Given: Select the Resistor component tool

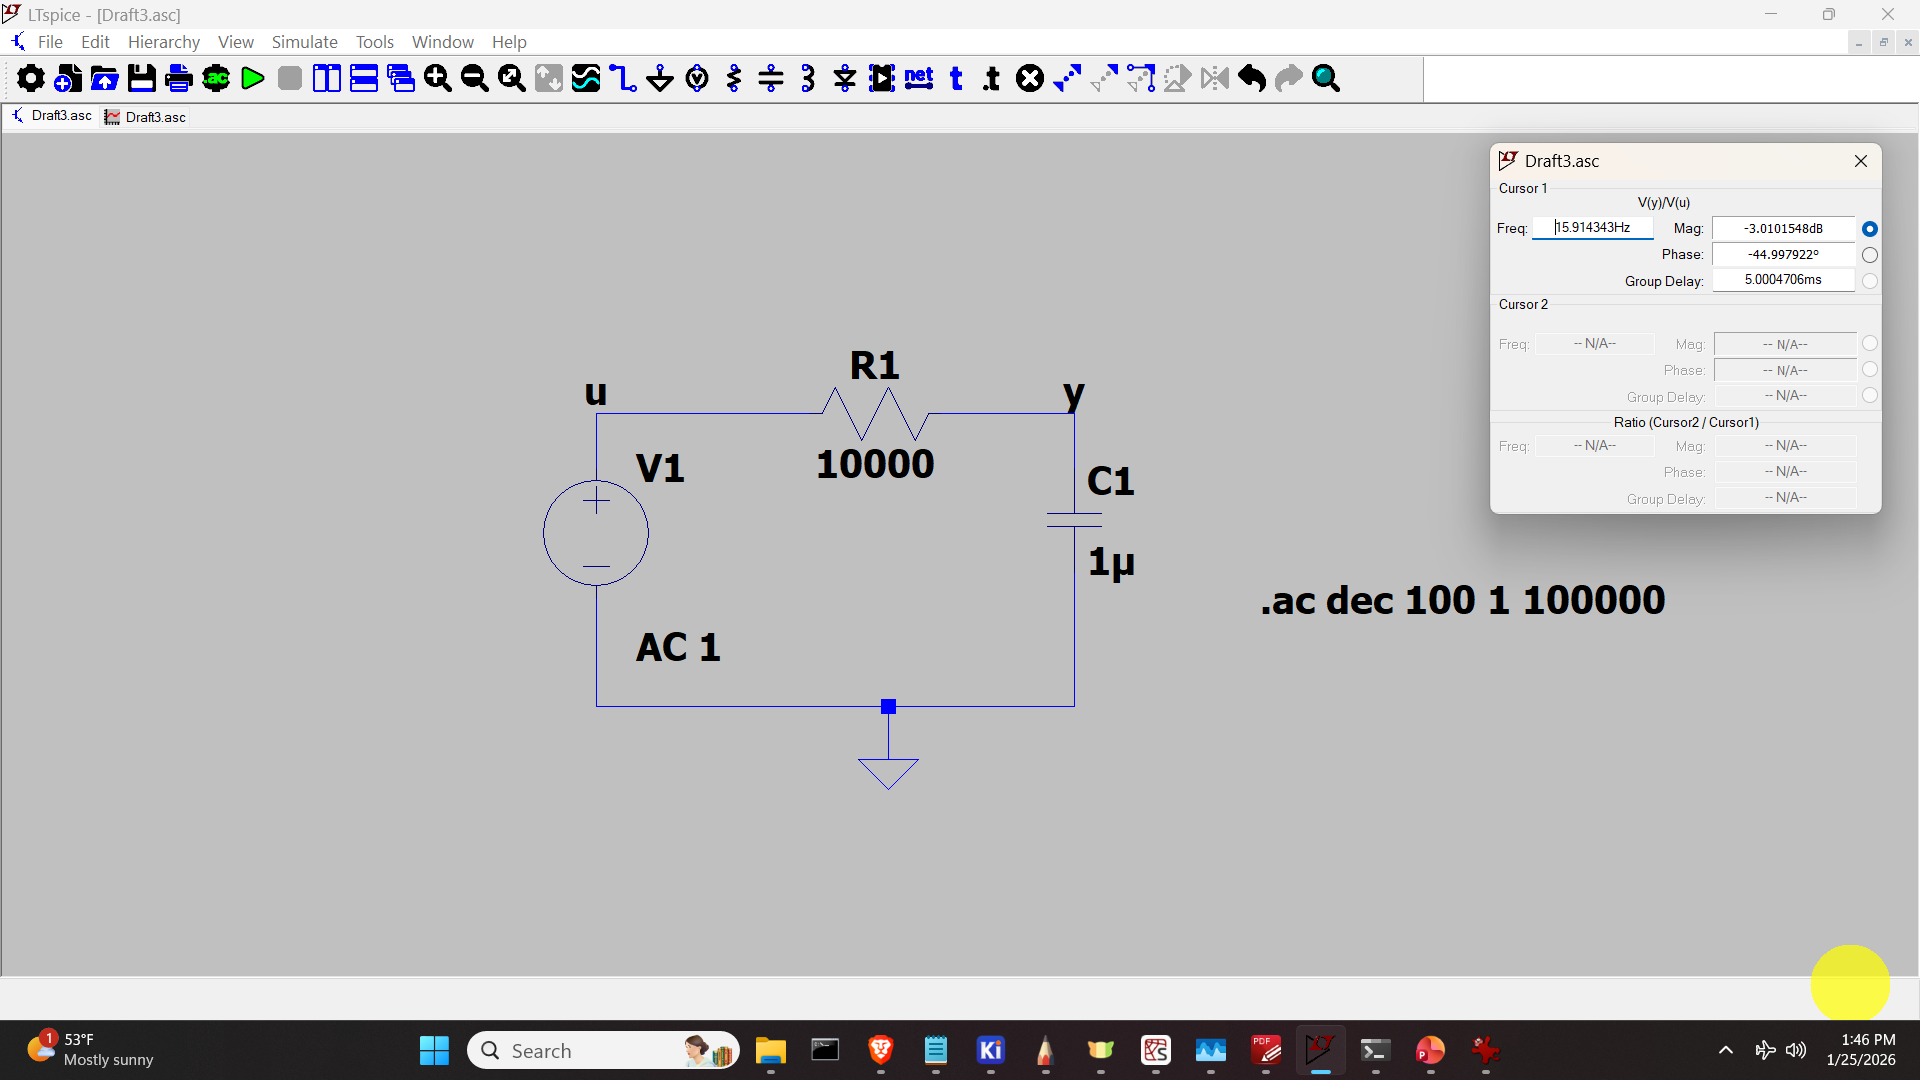Looking at the screenshot, I should (x=734, y=78).
